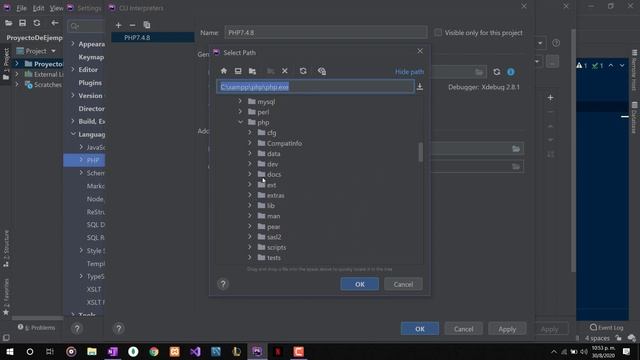Open the Edit menu
Viewport: 640px width, 360px height.
tap(38, 8)
